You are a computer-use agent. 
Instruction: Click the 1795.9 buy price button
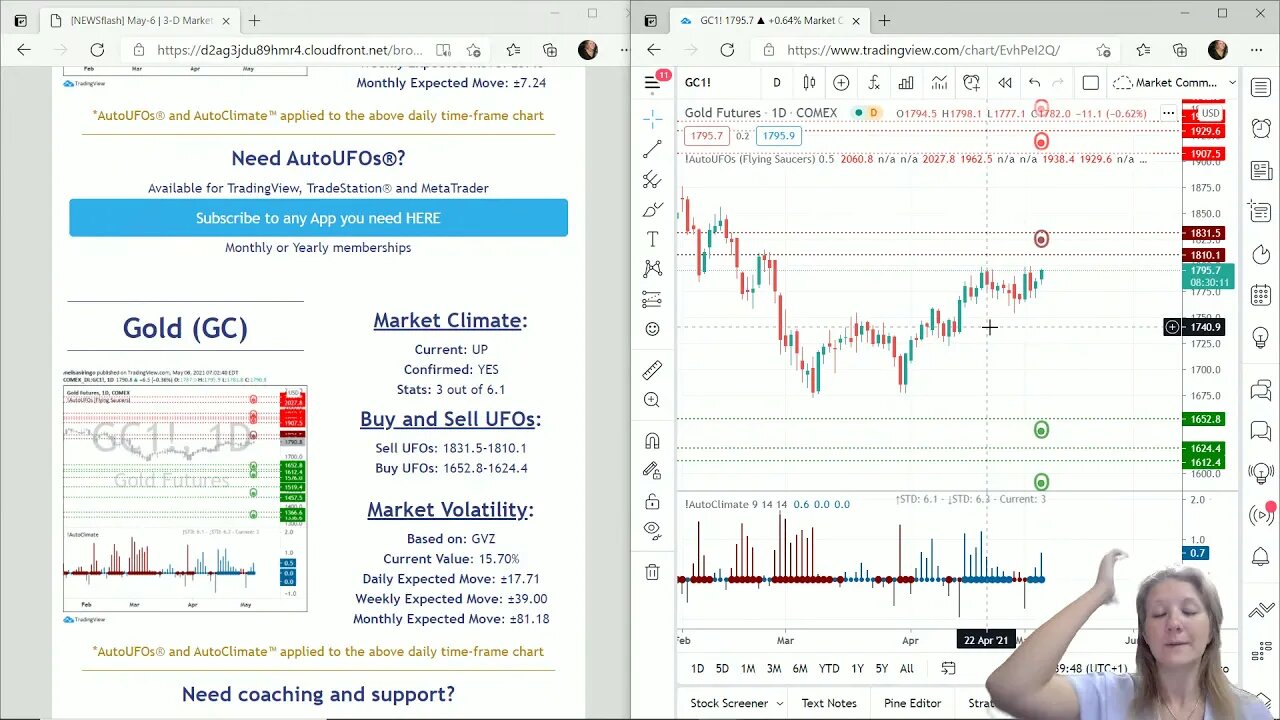click(x=777, y=136)
